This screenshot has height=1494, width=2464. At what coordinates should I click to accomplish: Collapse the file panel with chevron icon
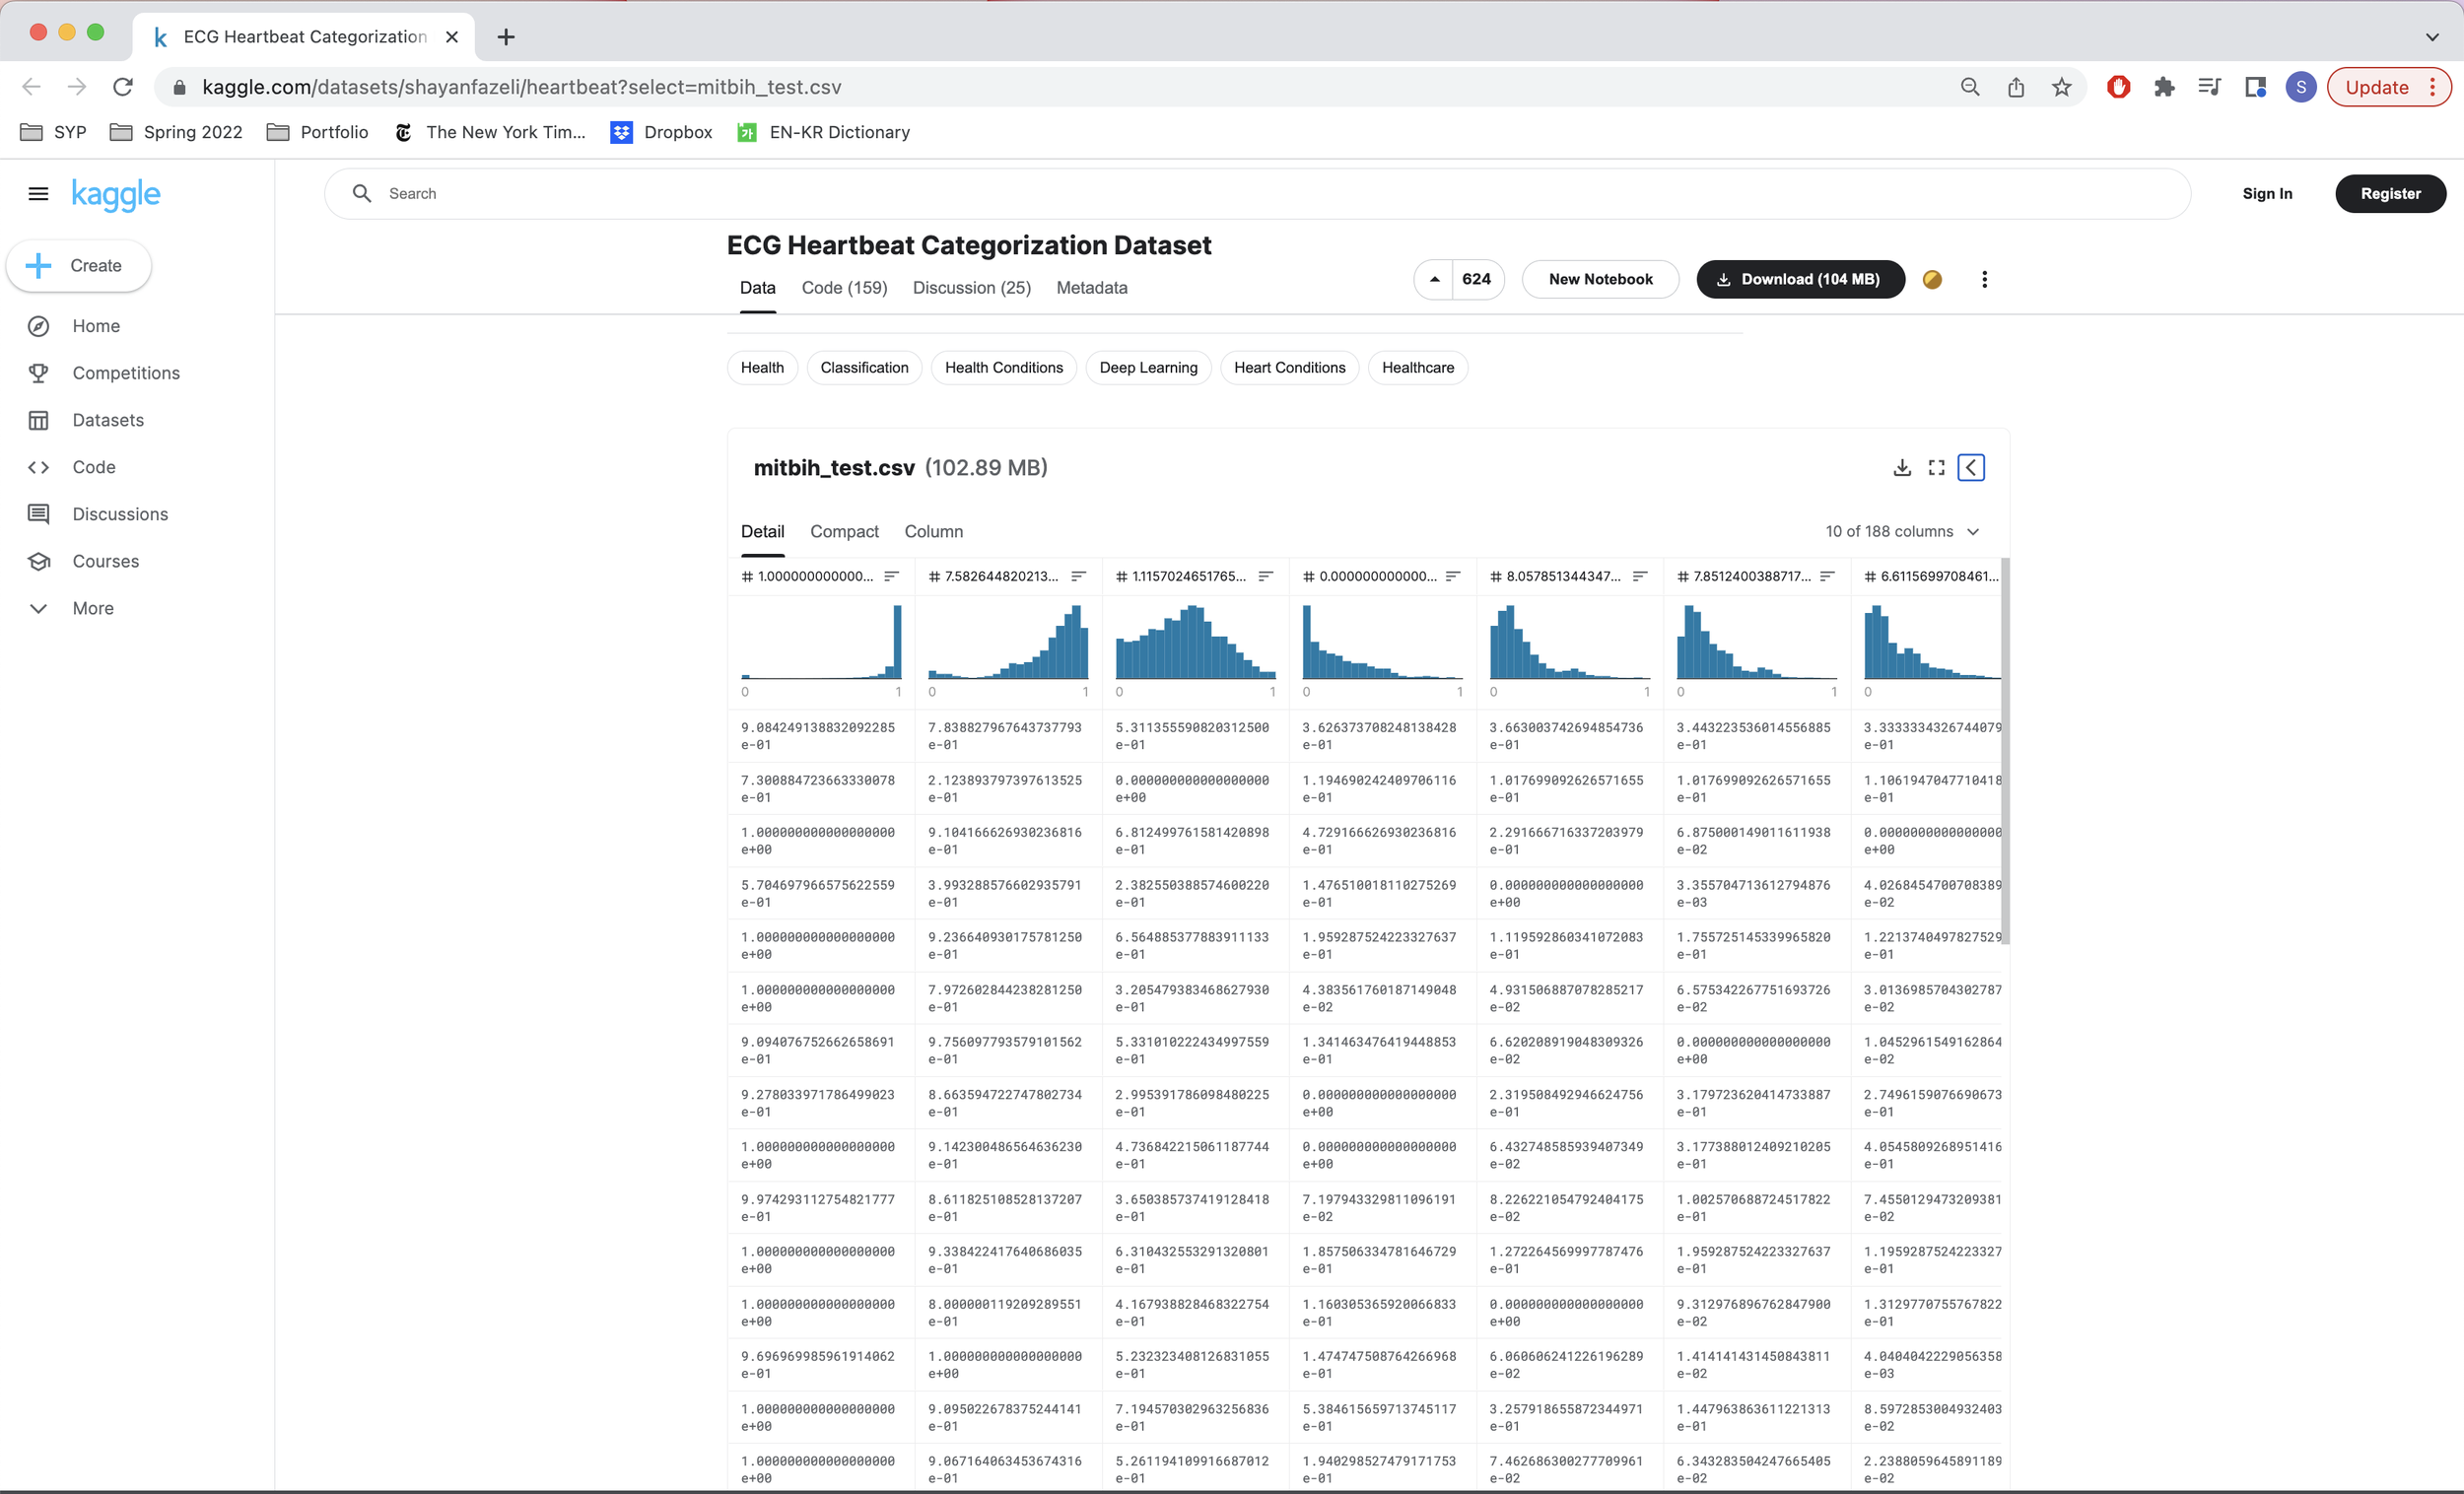1971,467
